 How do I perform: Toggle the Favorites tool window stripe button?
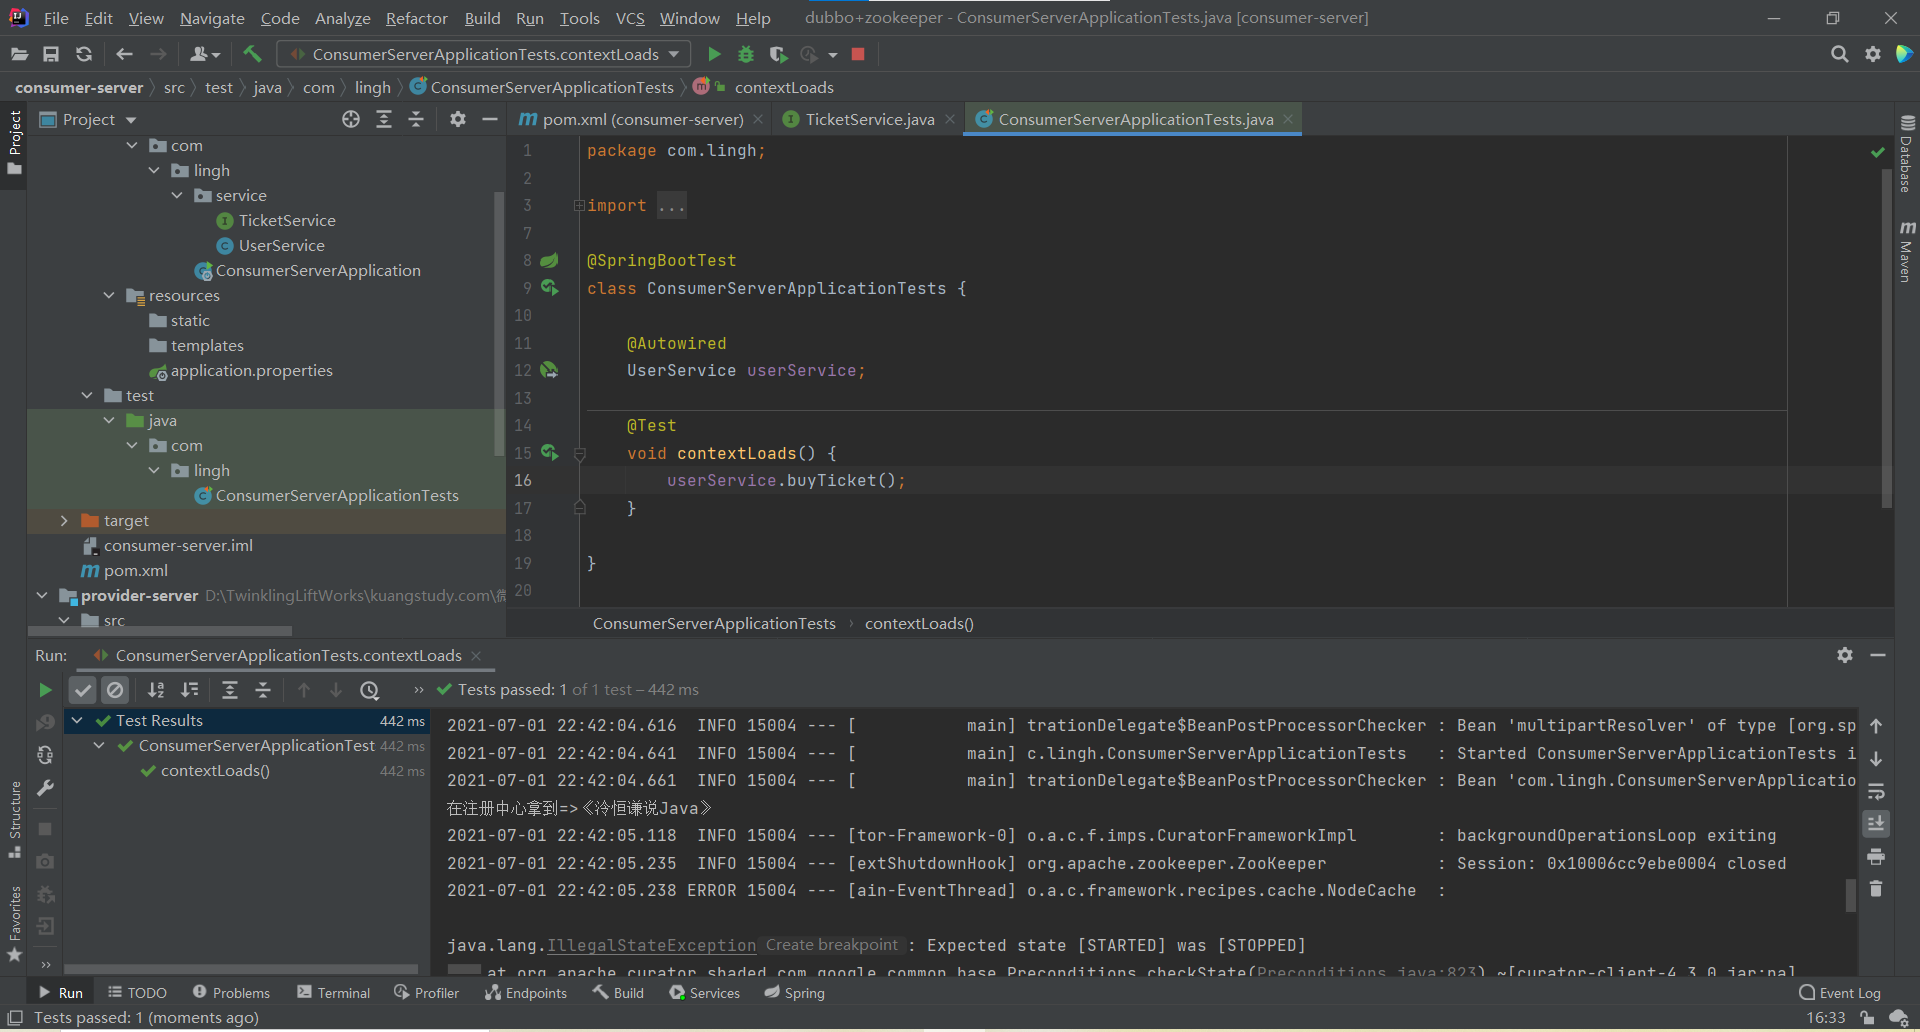coord(14,924)
